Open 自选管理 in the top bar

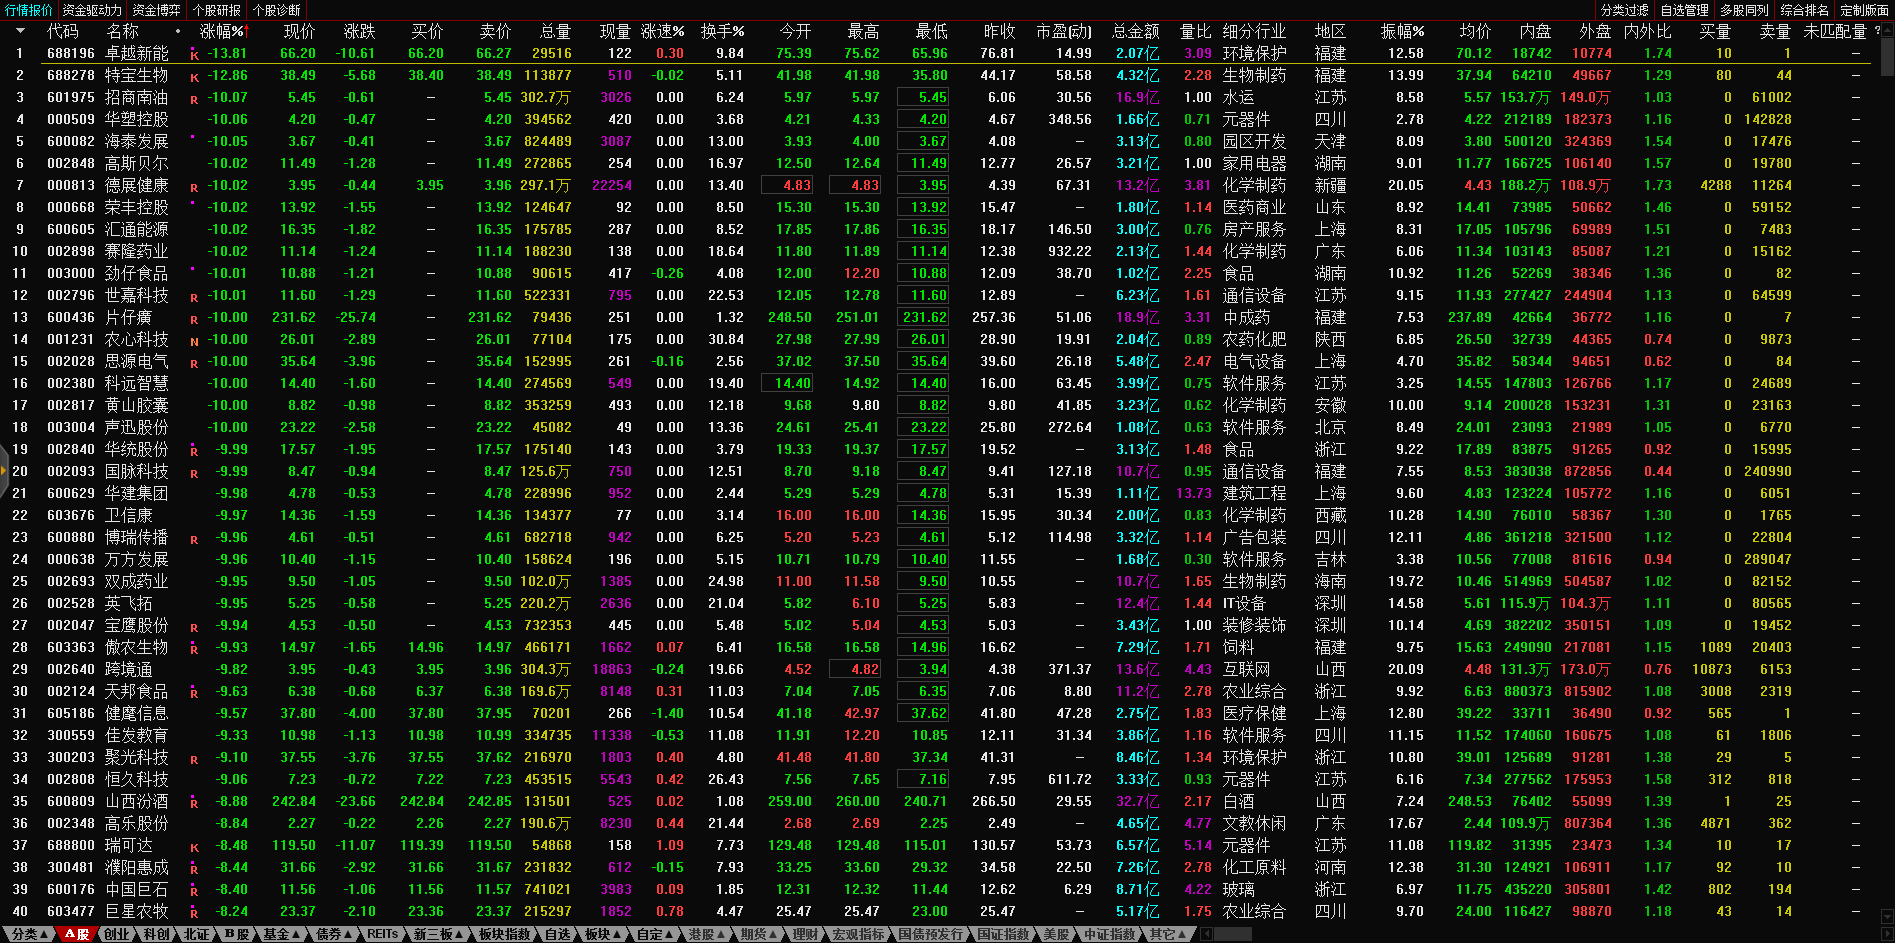(1684, 10)
